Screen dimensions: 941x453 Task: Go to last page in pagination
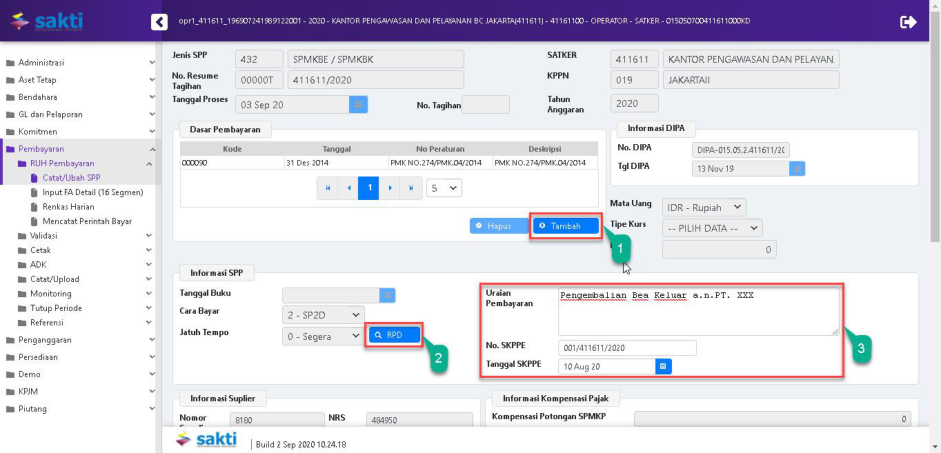412,187
